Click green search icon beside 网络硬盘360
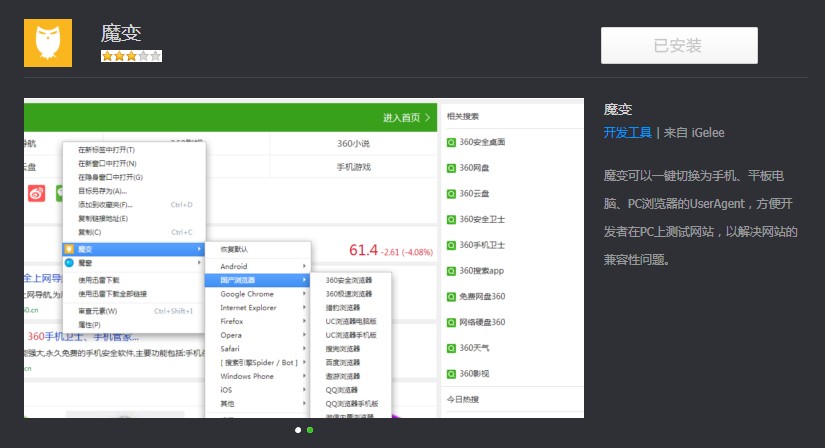 pyautogui.click(x=451, y=323)
